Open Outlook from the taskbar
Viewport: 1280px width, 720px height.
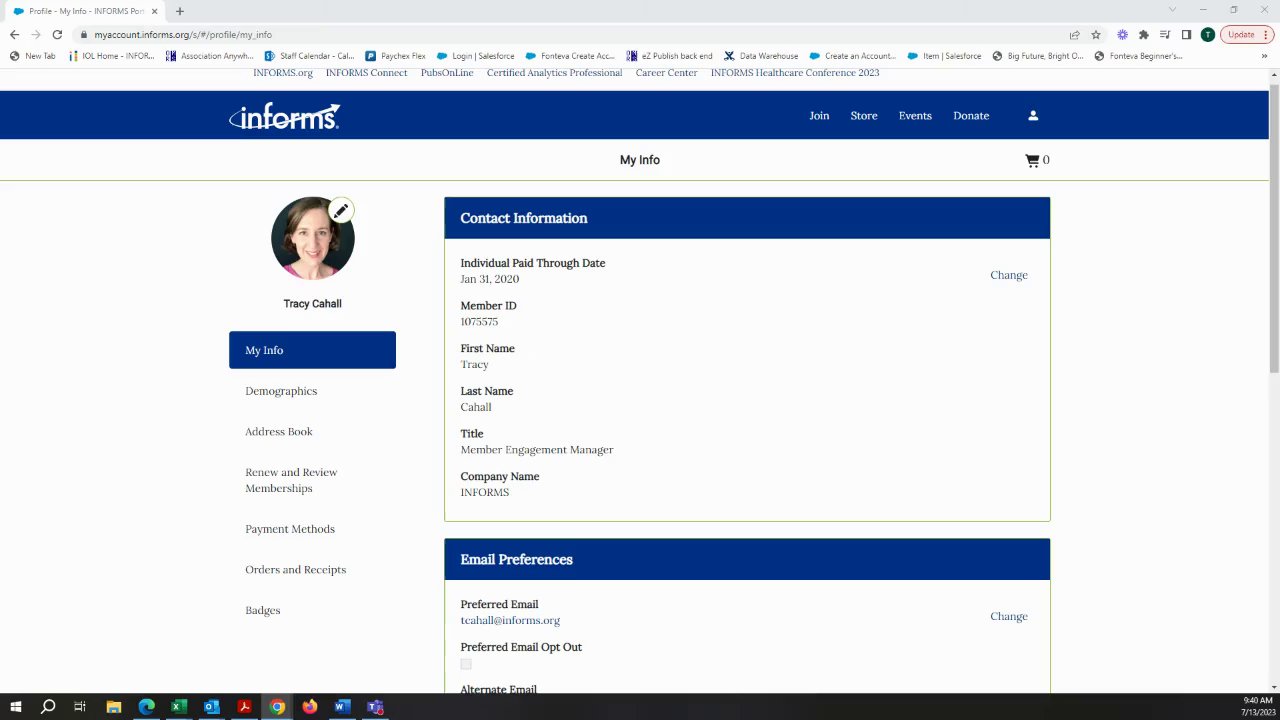pyautogui.click(x=212, y=707)
